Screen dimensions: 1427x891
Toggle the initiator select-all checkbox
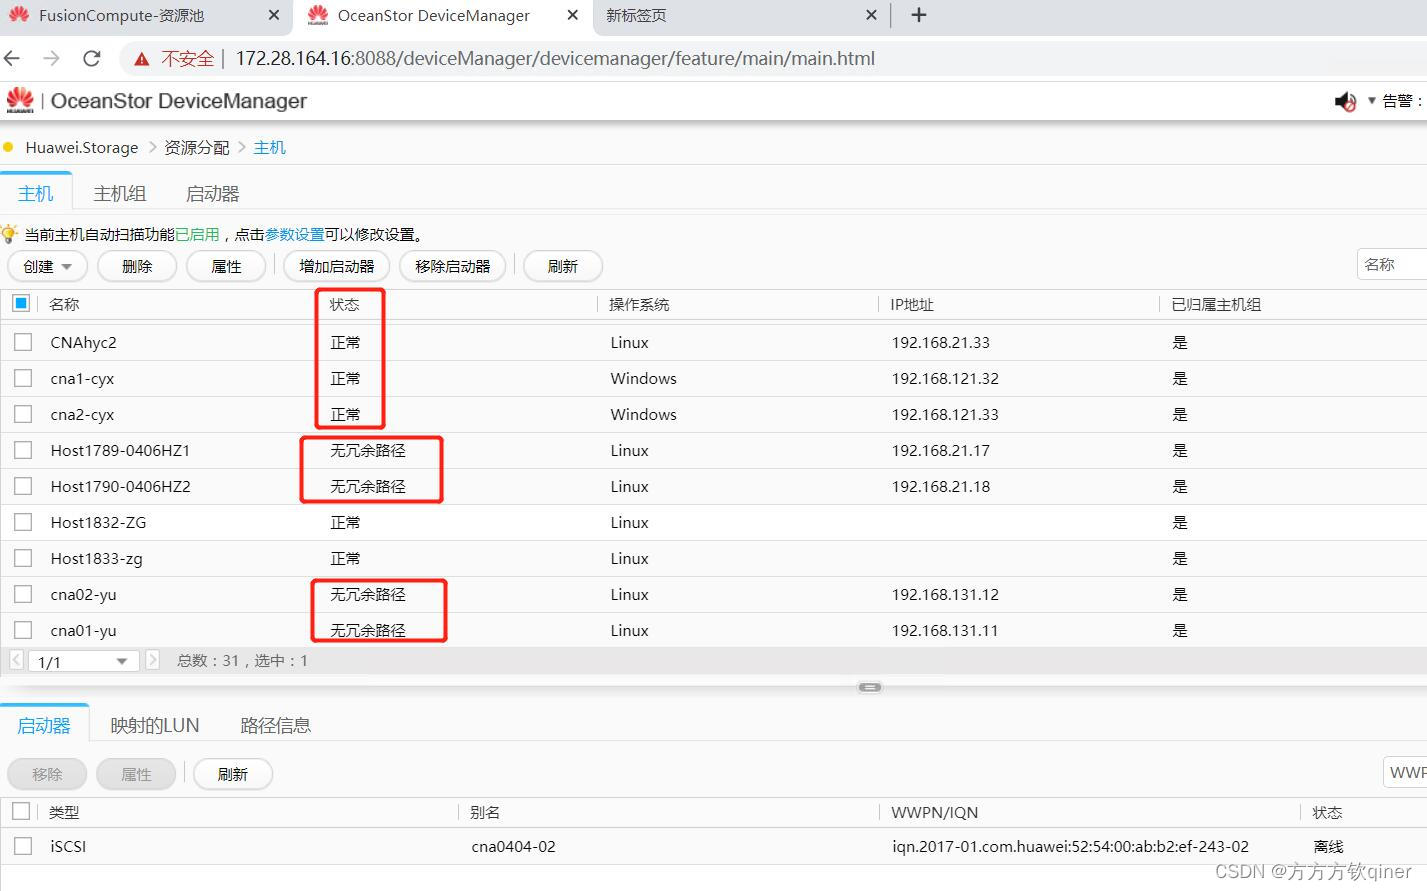click(21, 811)
